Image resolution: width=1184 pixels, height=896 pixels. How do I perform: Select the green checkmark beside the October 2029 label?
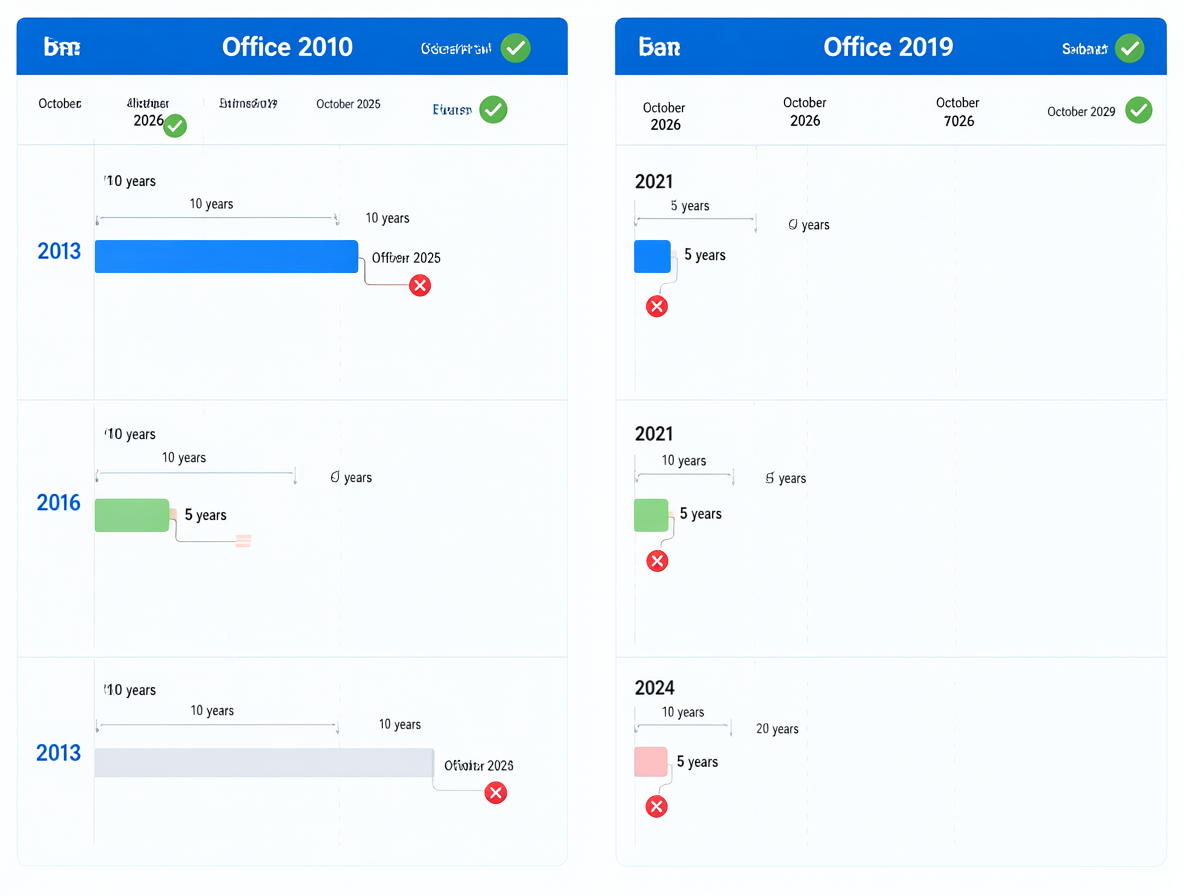[x=1139, y=110]
